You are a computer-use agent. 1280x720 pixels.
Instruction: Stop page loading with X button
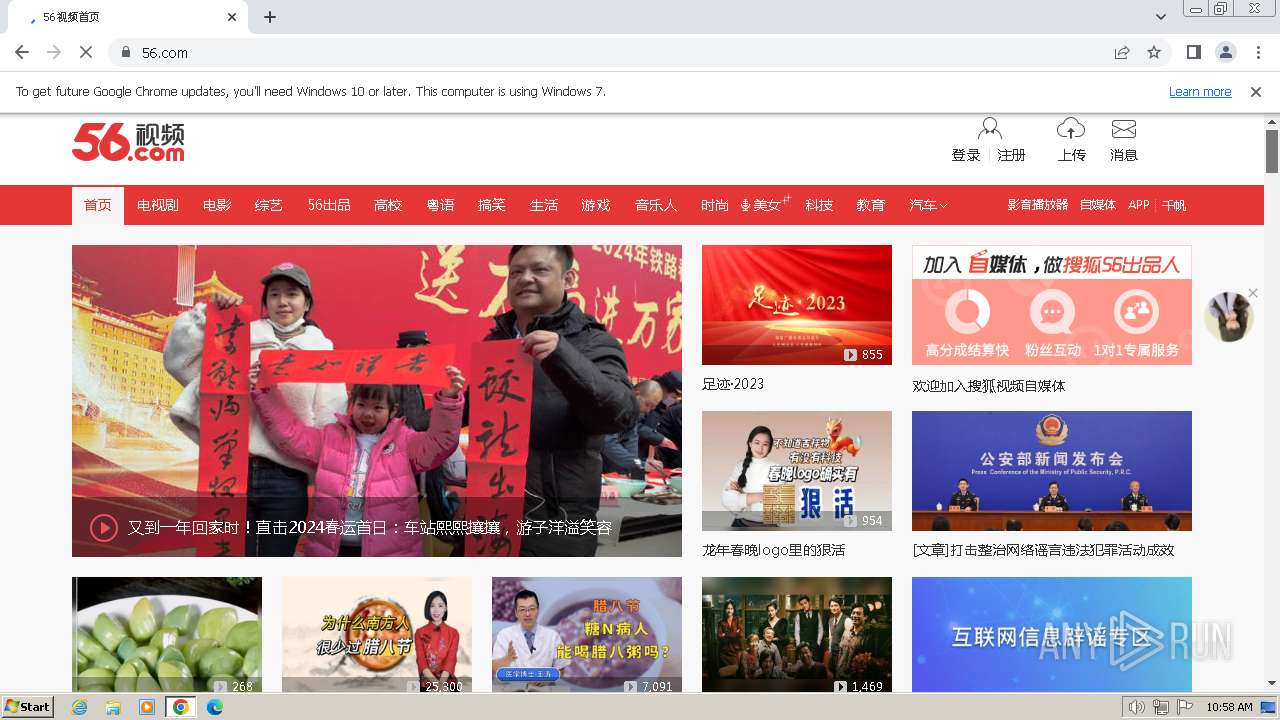[86, 52]
